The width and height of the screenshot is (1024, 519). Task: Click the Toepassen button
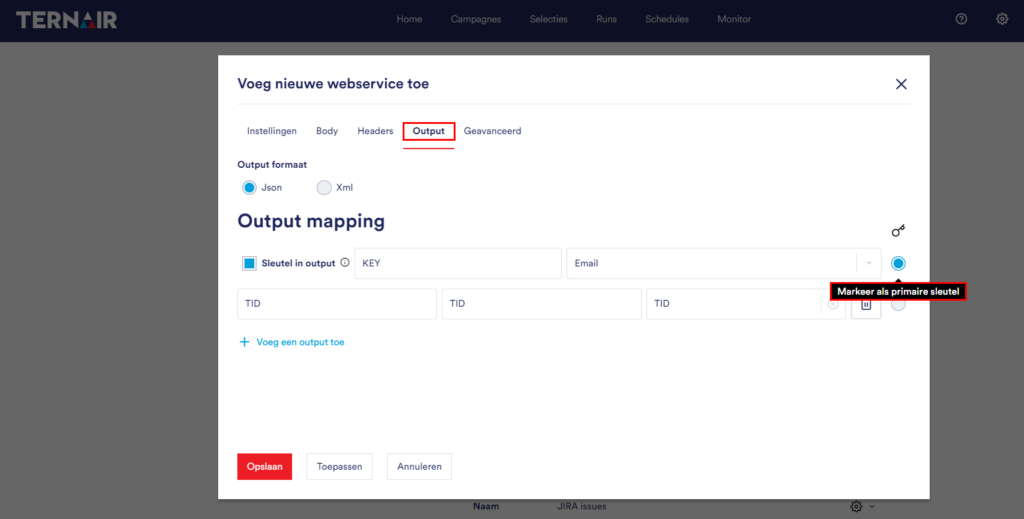339,467
